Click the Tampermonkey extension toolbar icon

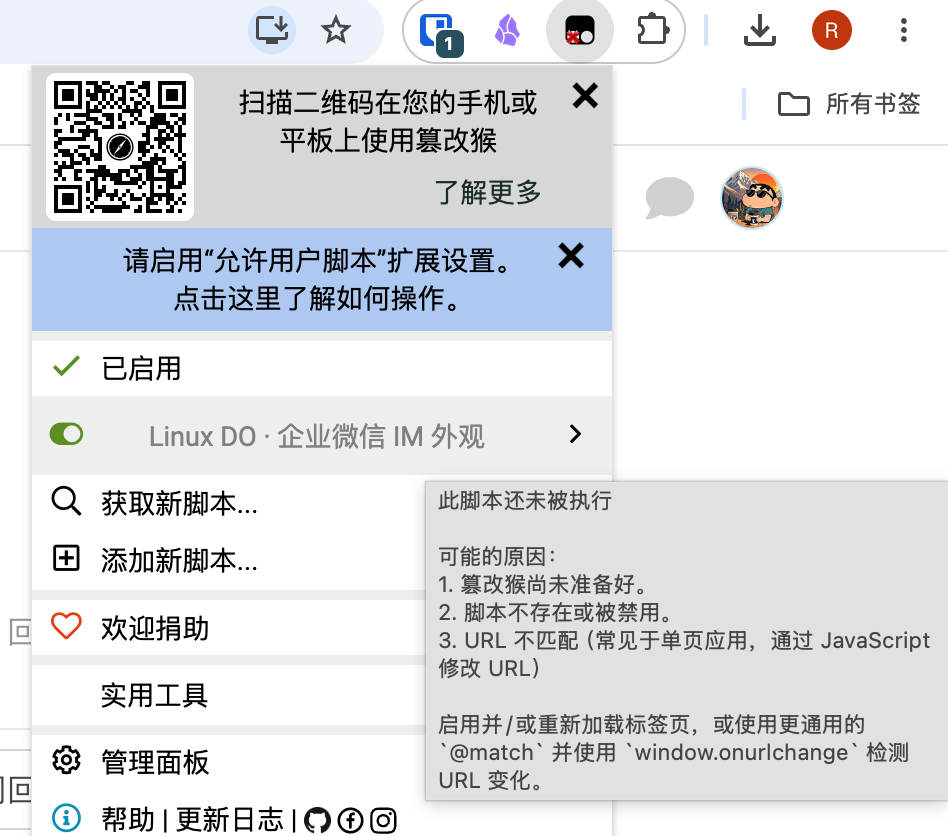coord(579,30)
